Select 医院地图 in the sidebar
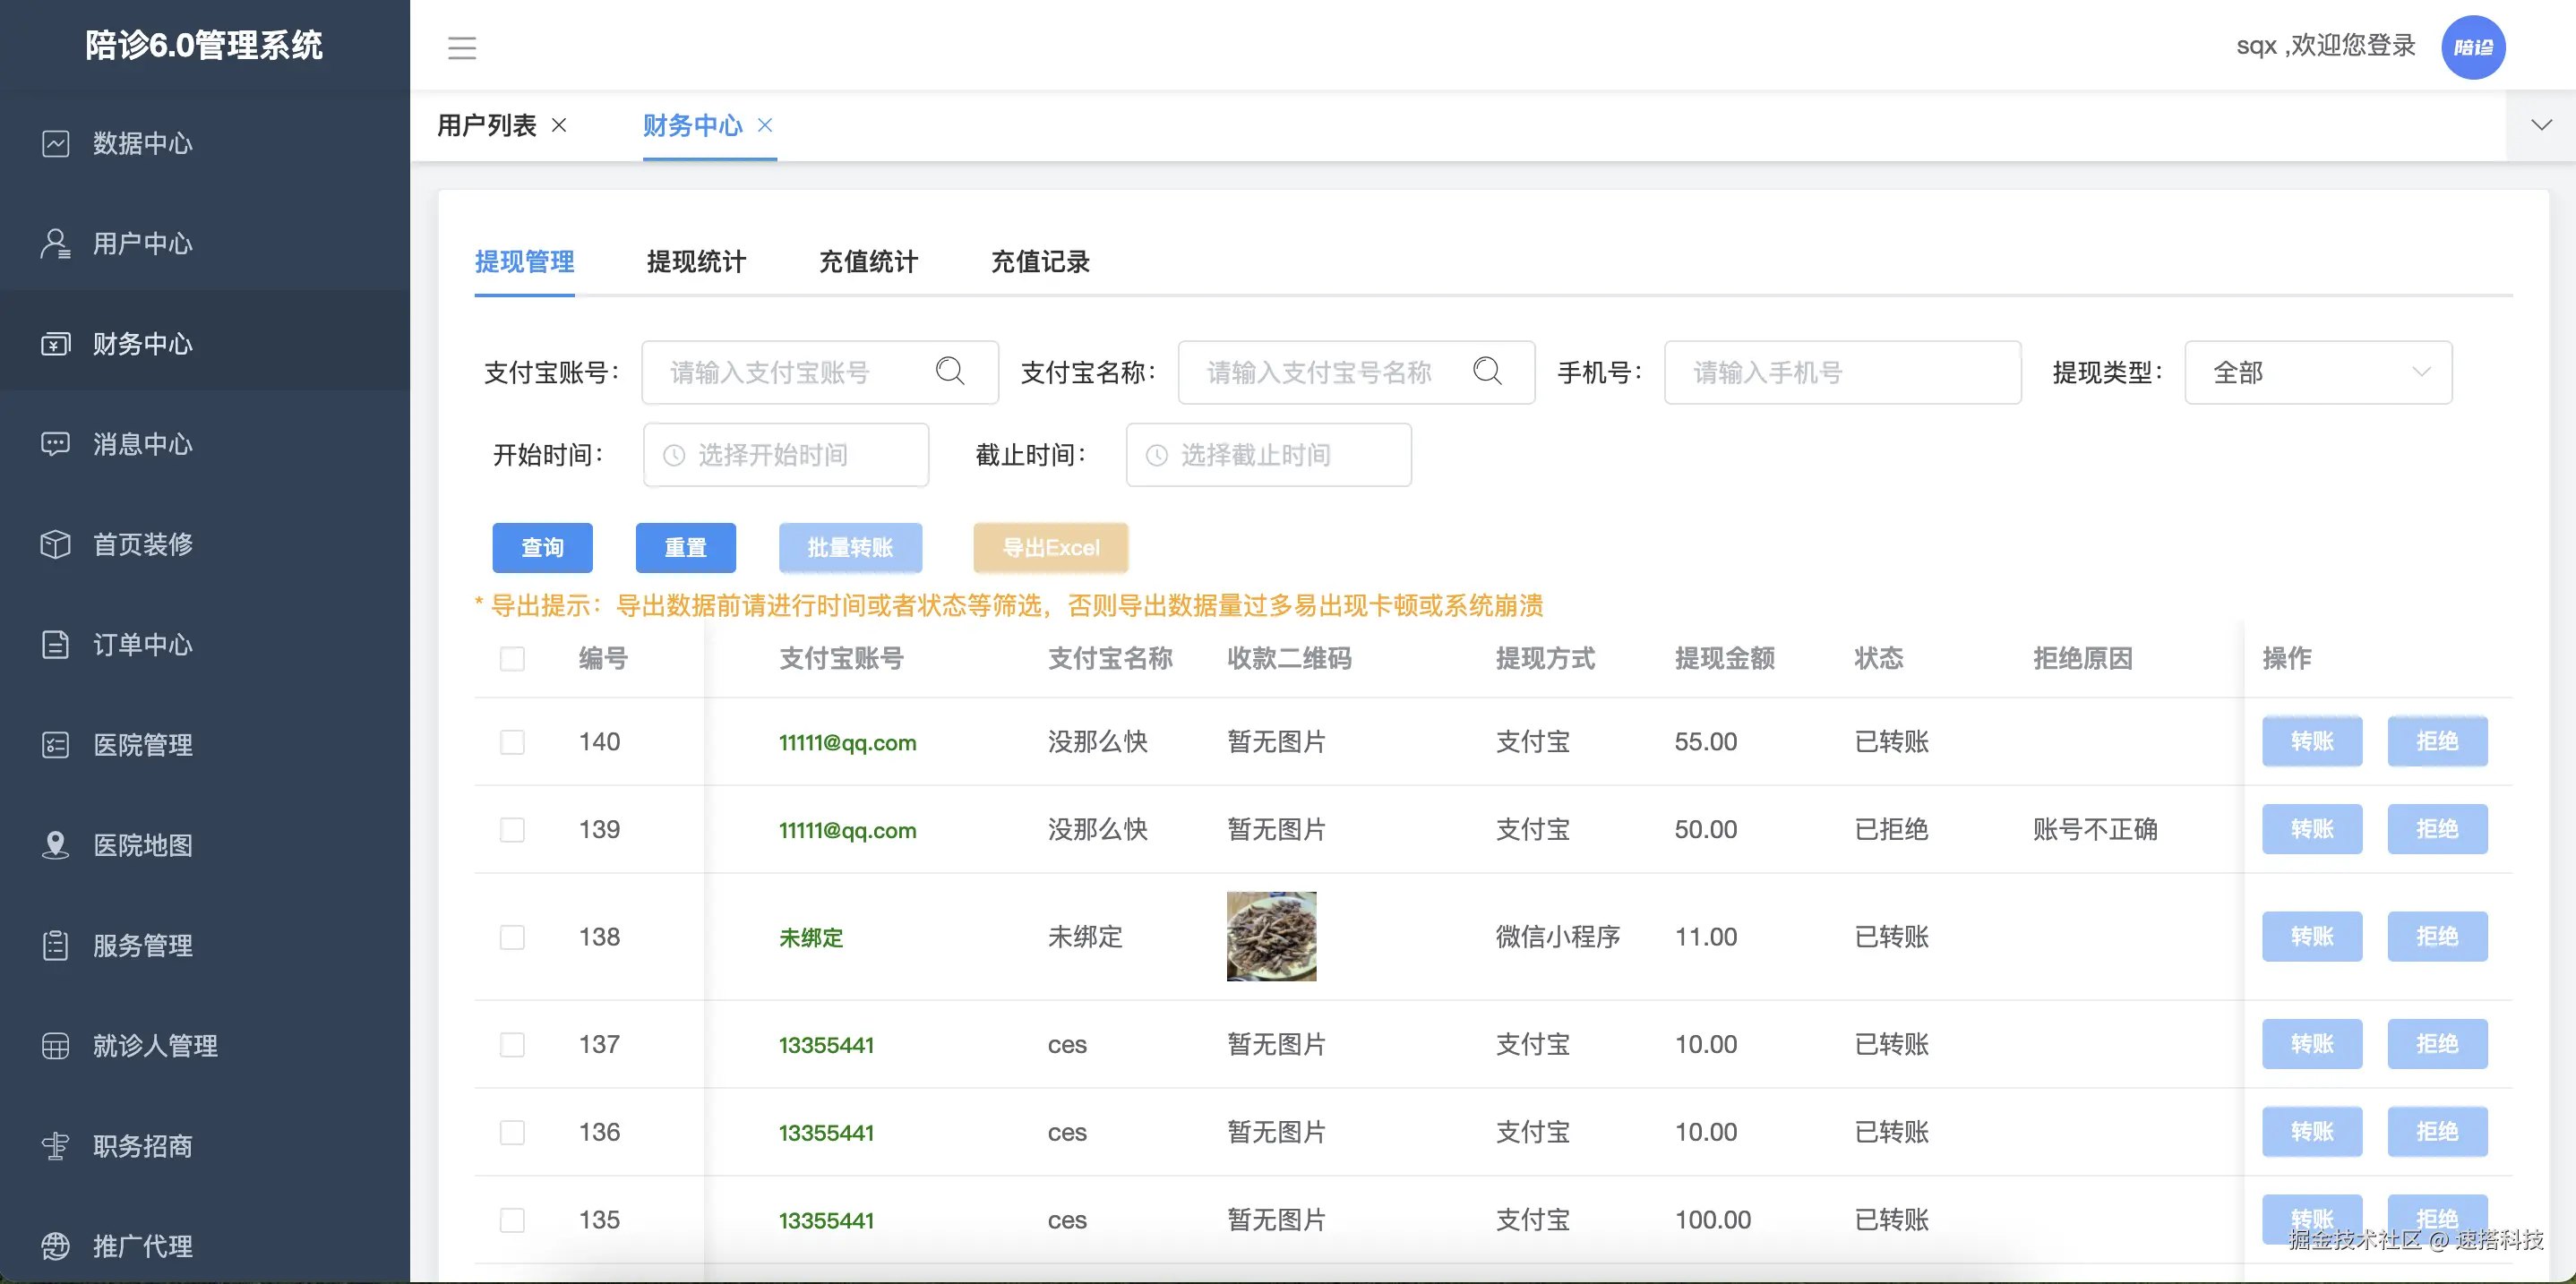The width and height of the screenshot is (2576, 1284). coord(141,845)
